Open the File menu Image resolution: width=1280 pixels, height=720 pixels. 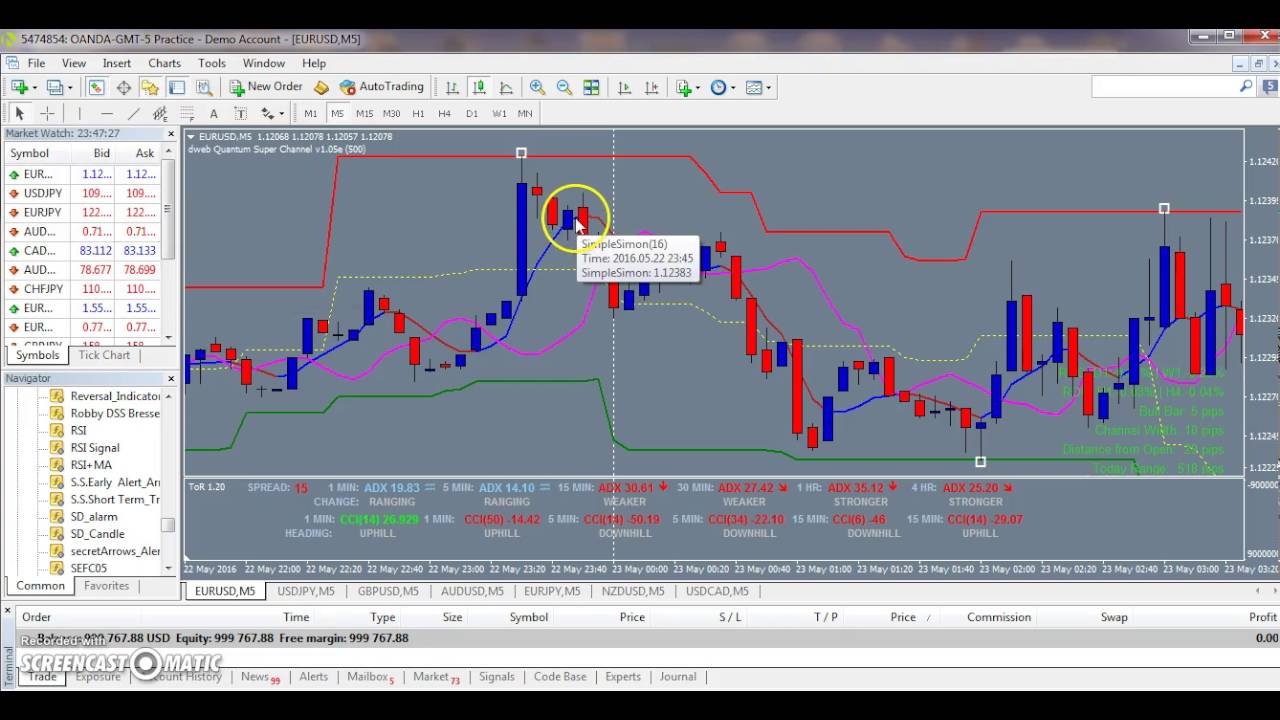coord(36,63)
